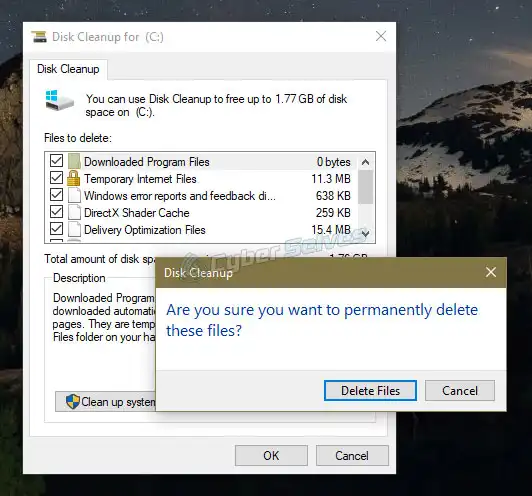Uncheck Delivery Optimization Files checkbox
Screen dimensions: 532x496
click(x=56, y=229)
